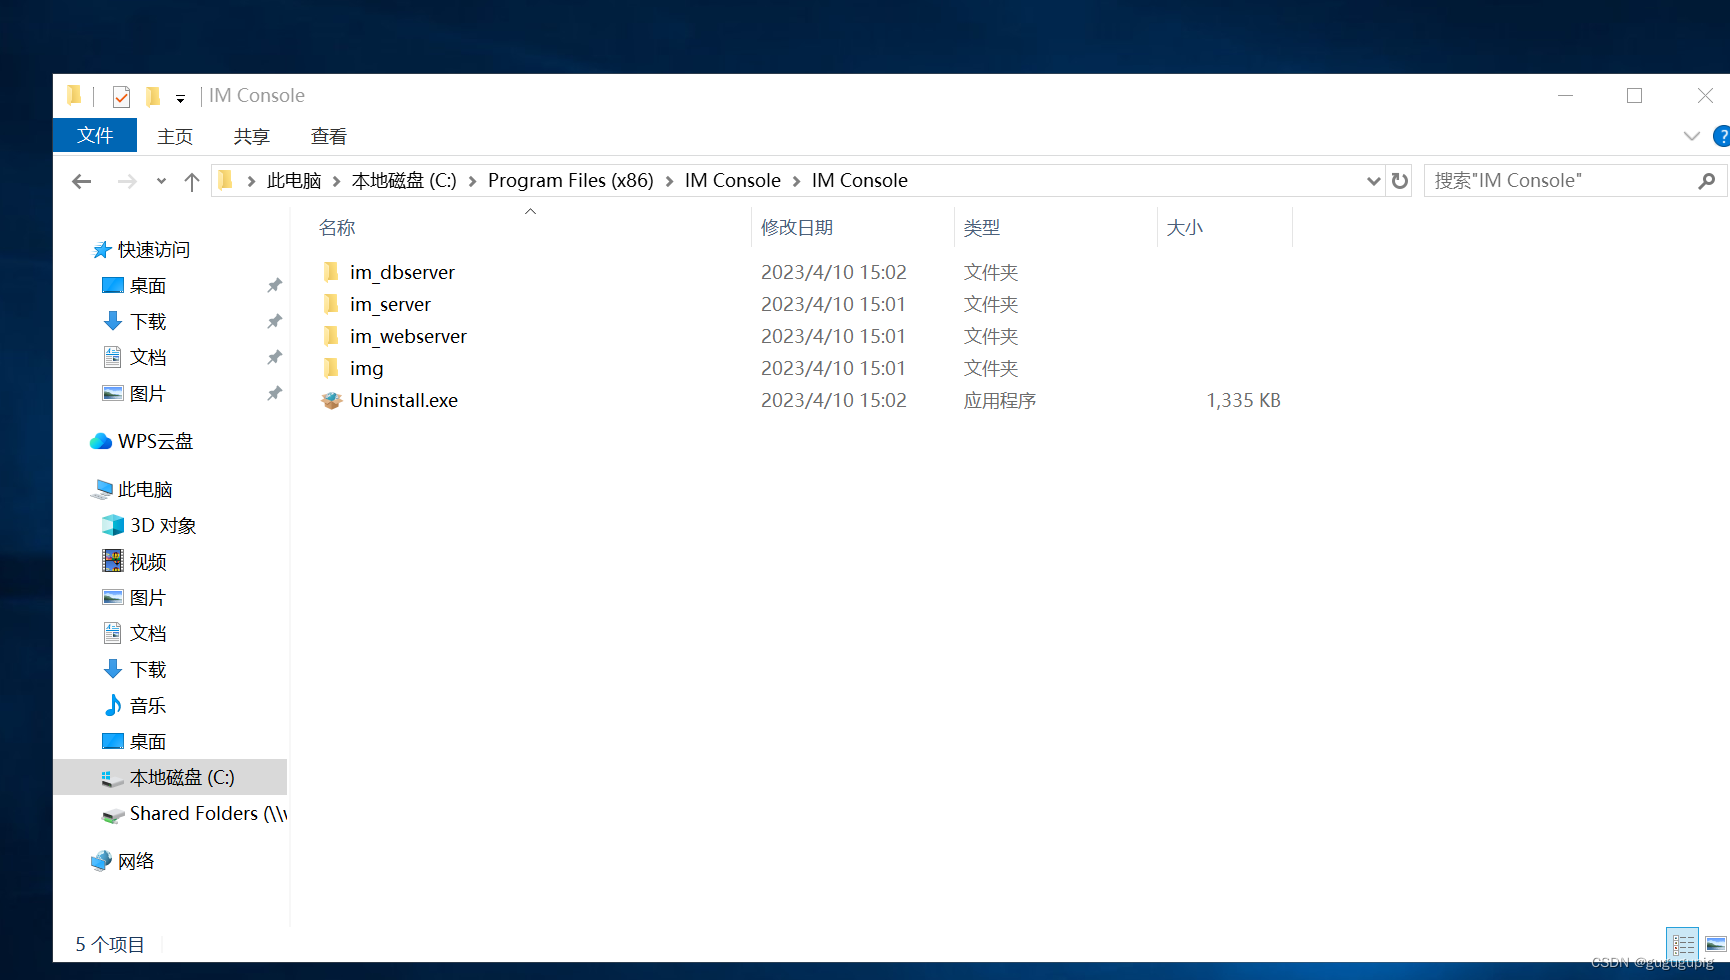Open pinned 桌面 under Quick Access
Screen dimensions: 1730x980
coord(148,286)
